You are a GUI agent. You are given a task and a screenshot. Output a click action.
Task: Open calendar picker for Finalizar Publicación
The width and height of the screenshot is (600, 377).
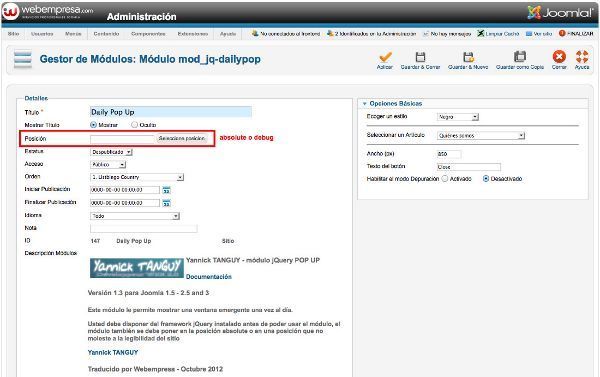pos(166,203)
